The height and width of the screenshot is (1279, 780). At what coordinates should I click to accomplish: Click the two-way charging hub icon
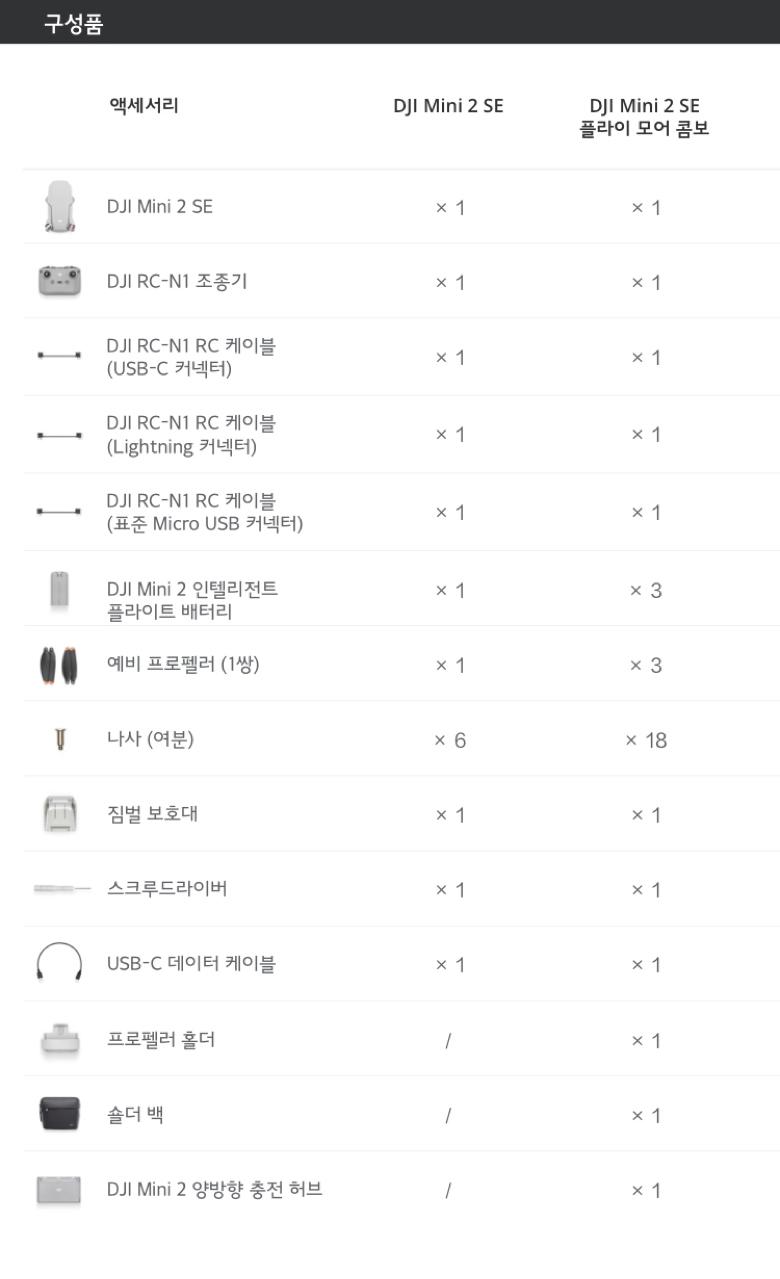(x=59, y=1190)
